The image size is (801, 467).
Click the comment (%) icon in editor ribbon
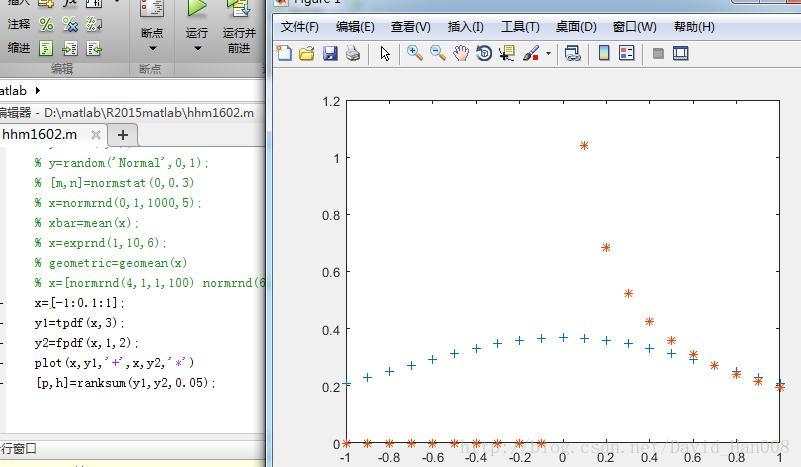[46, 24]
